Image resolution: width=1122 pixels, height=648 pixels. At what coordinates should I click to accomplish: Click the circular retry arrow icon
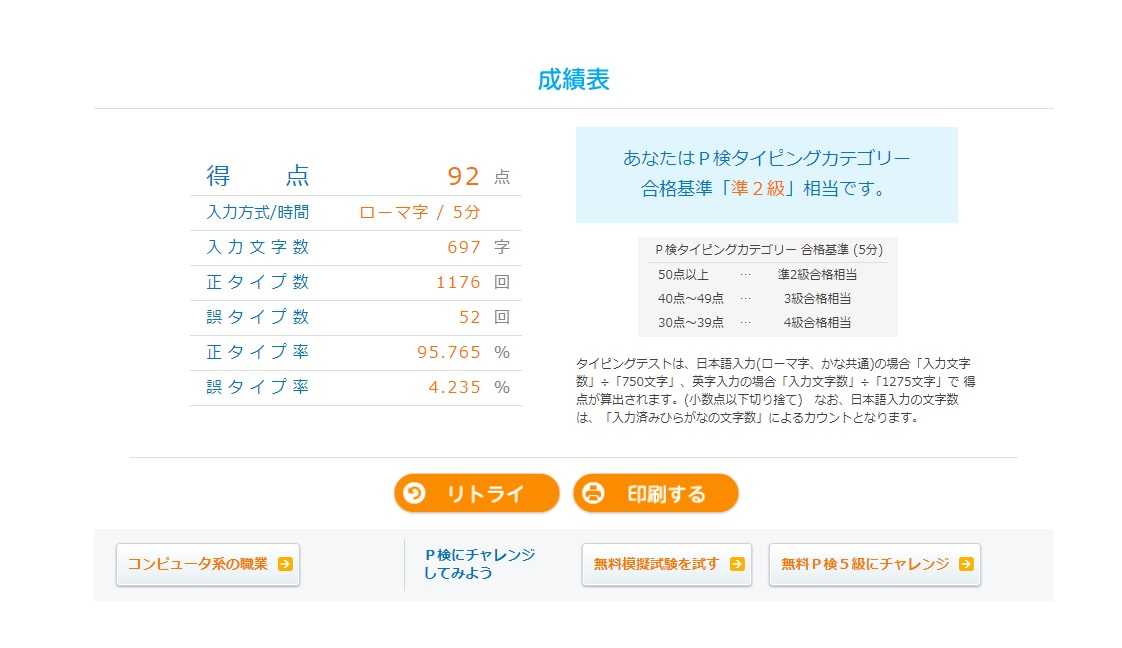[414, 493]
